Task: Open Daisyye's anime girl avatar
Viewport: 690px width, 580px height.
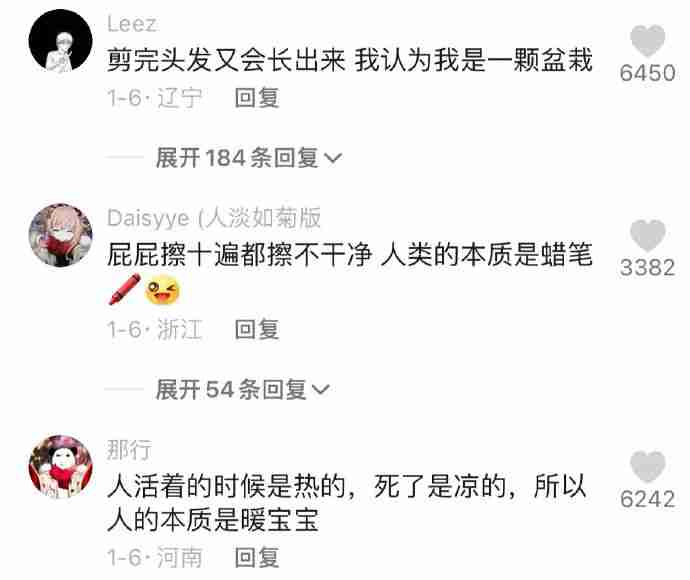Action: (x=61, y=235)
